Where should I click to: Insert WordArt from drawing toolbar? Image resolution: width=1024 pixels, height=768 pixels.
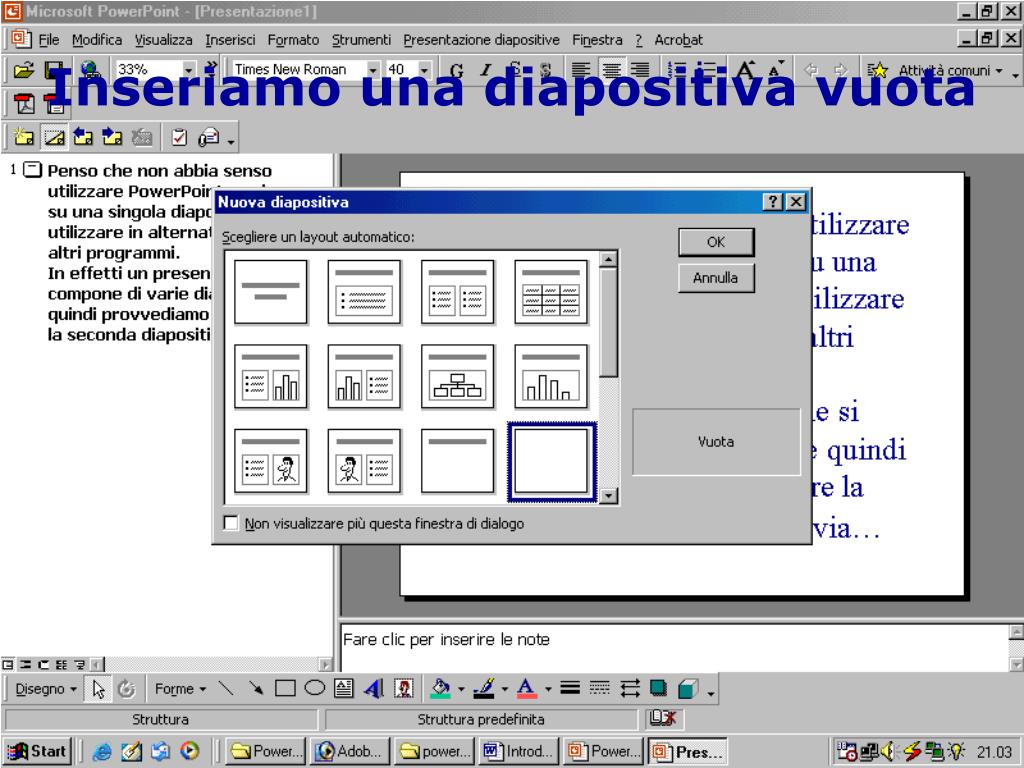pos(374,688)
